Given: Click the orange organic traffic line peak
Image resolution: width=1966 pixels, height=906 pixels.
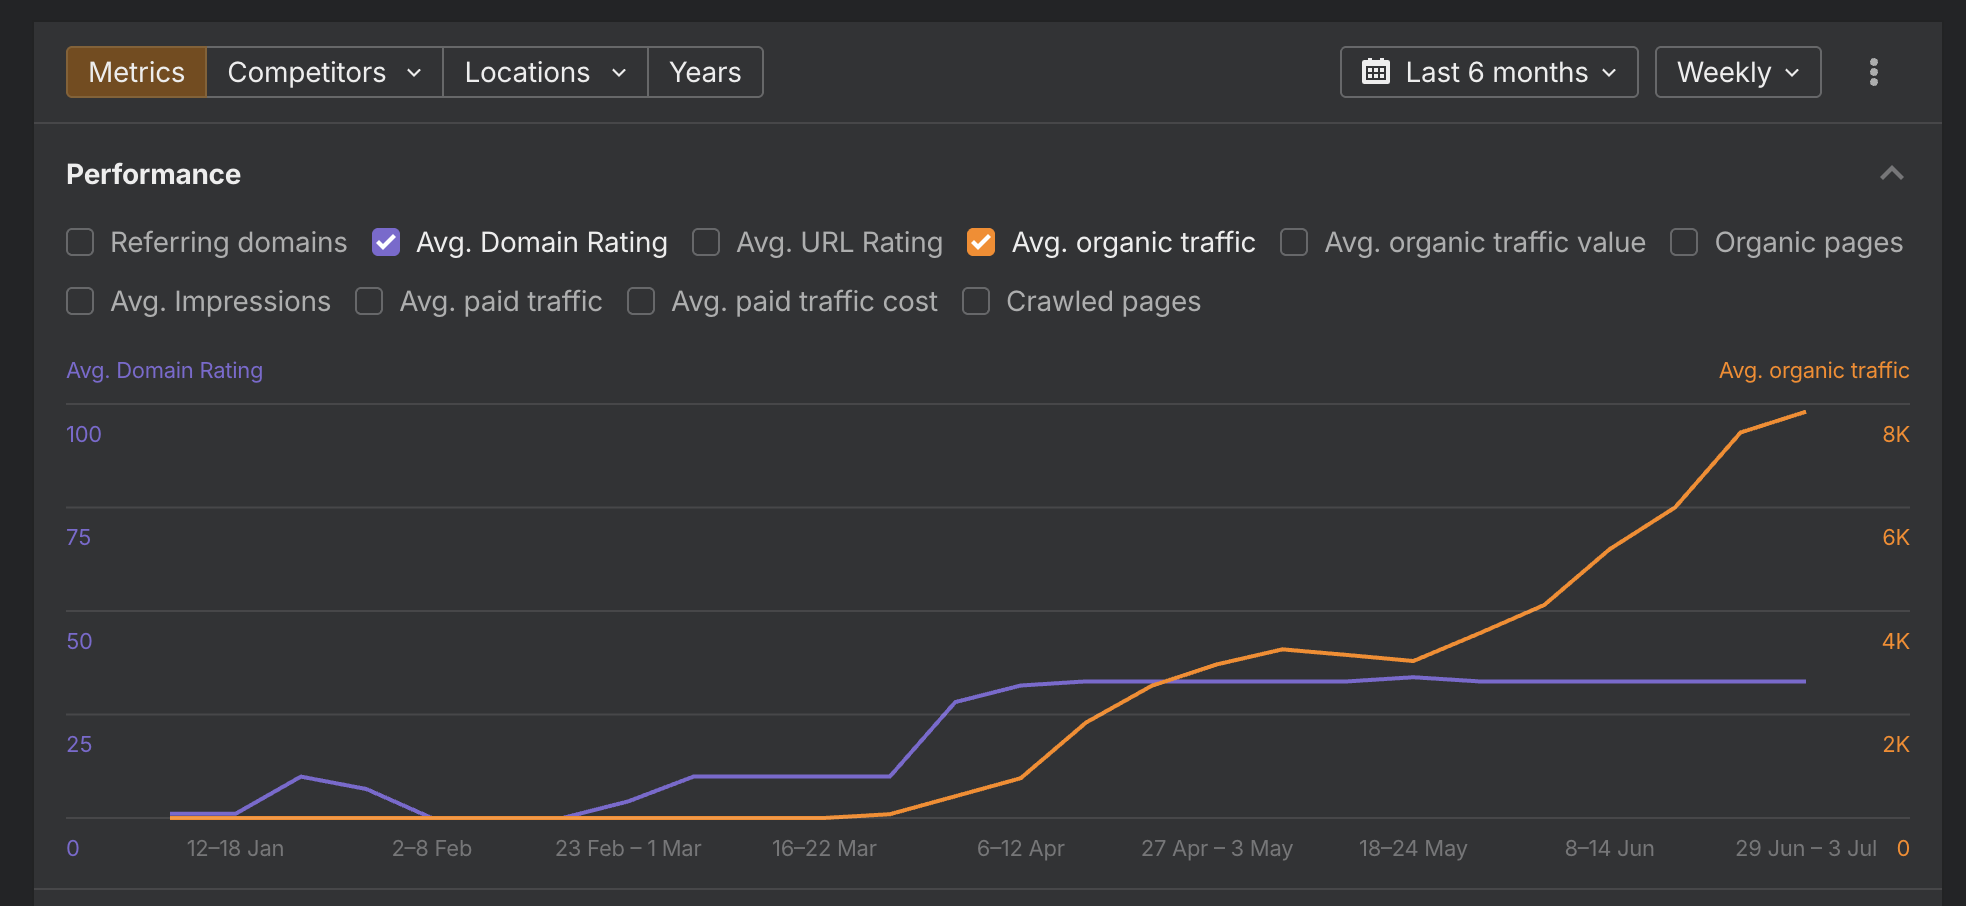Looking at the screenshot, I should 1804,412.
